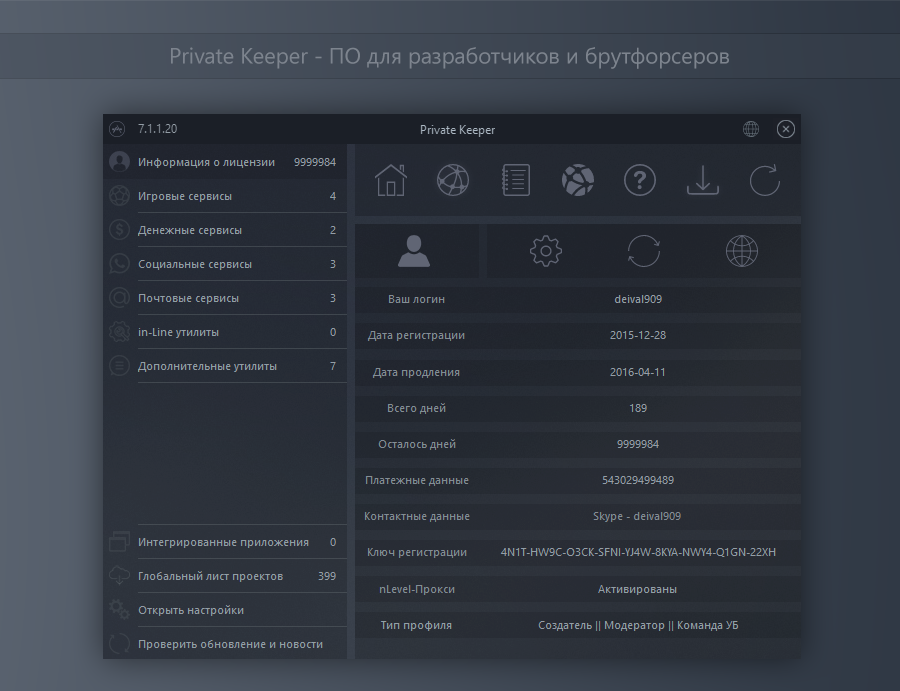
Task: Click Проверить обновление и новости
Action: point(230,644)
